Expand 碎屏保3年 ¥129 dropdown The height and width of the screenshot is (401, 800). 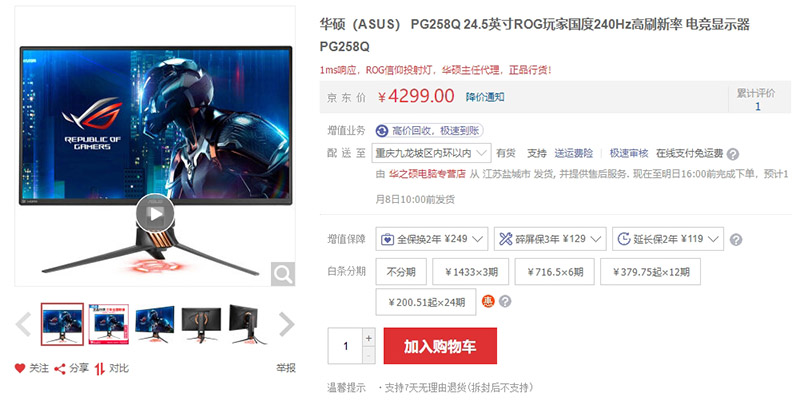(550, 239)
